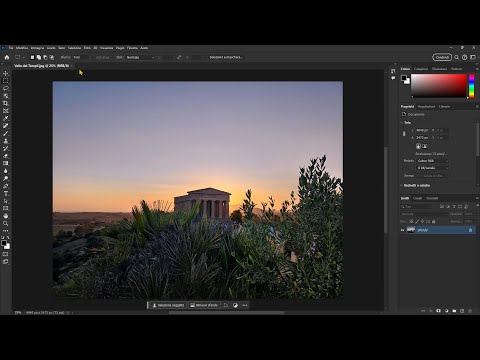Open the File menu
Viewport: 480px width, 360px height.
pyautogui.click(x=11, y=48)
